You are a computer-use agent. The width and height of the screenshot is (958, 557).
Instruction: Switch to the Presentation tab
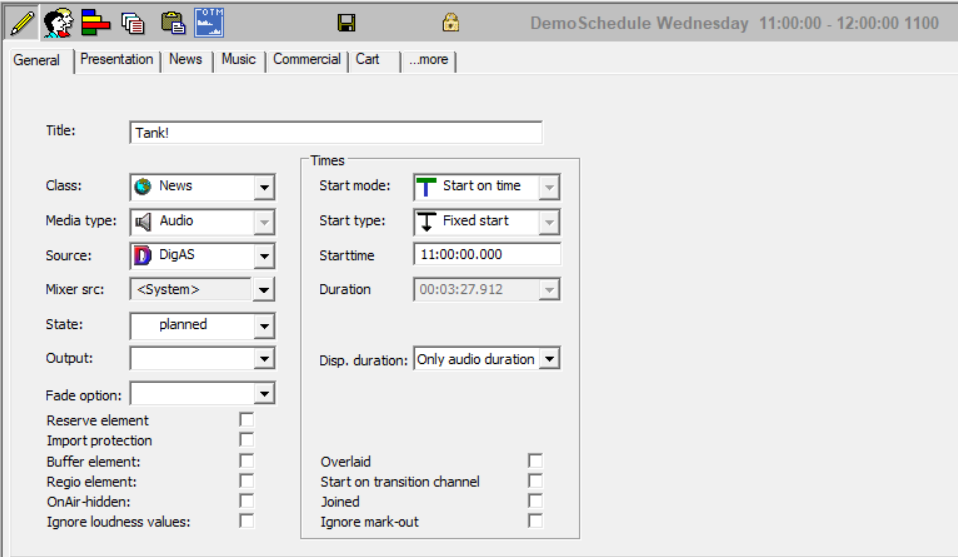[117, 60]
